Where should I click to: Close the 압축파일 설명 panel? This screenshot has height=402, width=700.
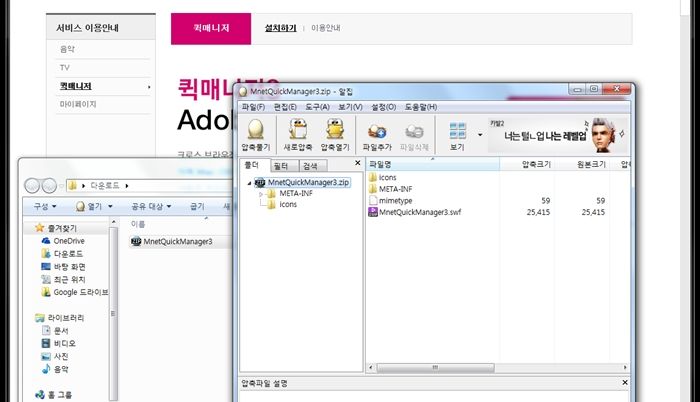click(625, 383)
